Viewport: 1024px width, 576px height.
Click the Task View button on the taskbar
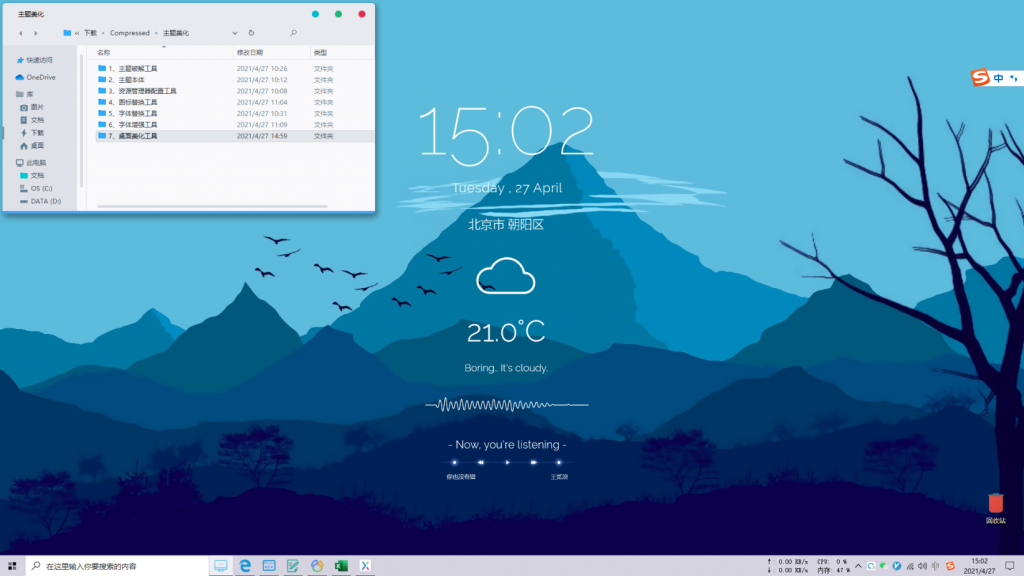coord(220,565)
